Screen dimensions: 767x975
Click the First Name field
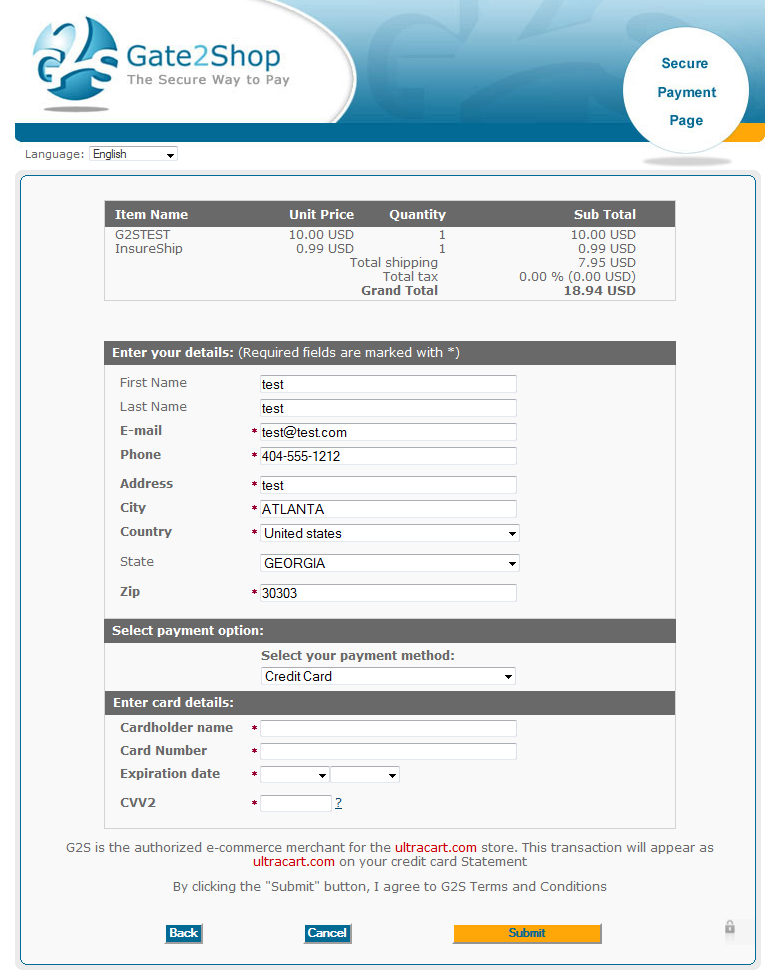(388, 384)
